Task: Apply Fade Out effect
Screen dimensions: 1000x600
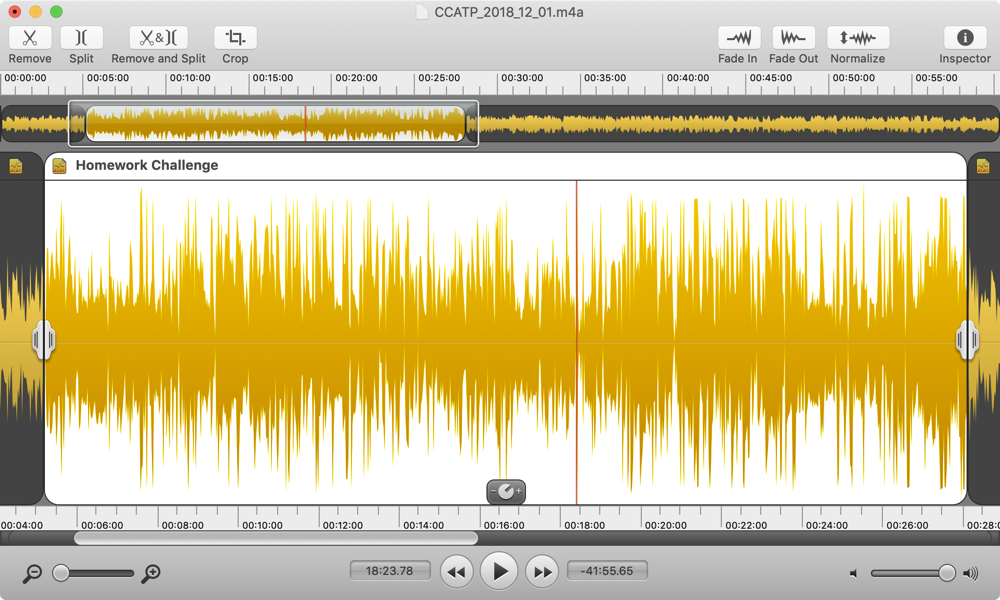Action: tap(793, 38)
